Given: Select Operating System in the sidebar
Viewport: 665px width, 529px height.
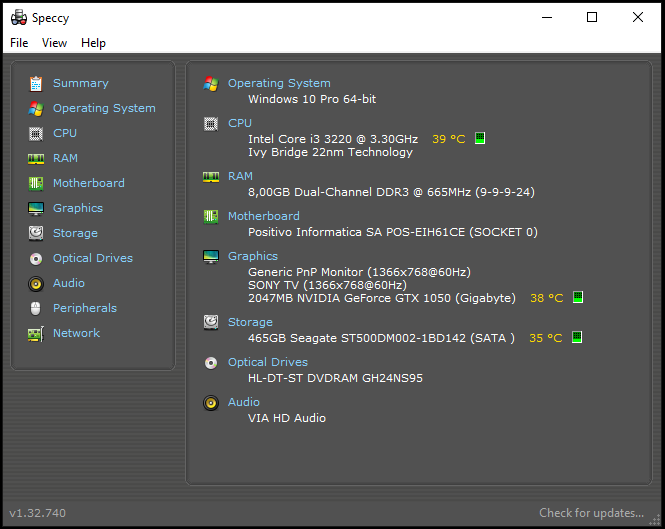Looking at the screenshot, I should 104,109.
